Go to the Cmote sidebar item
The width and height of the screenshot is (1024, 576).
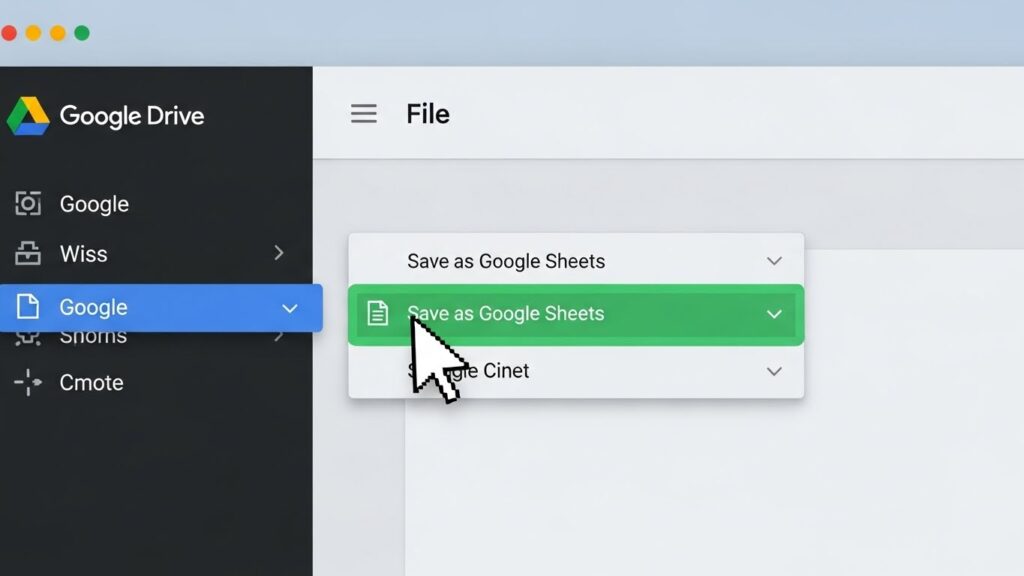[x=92, y=382]
